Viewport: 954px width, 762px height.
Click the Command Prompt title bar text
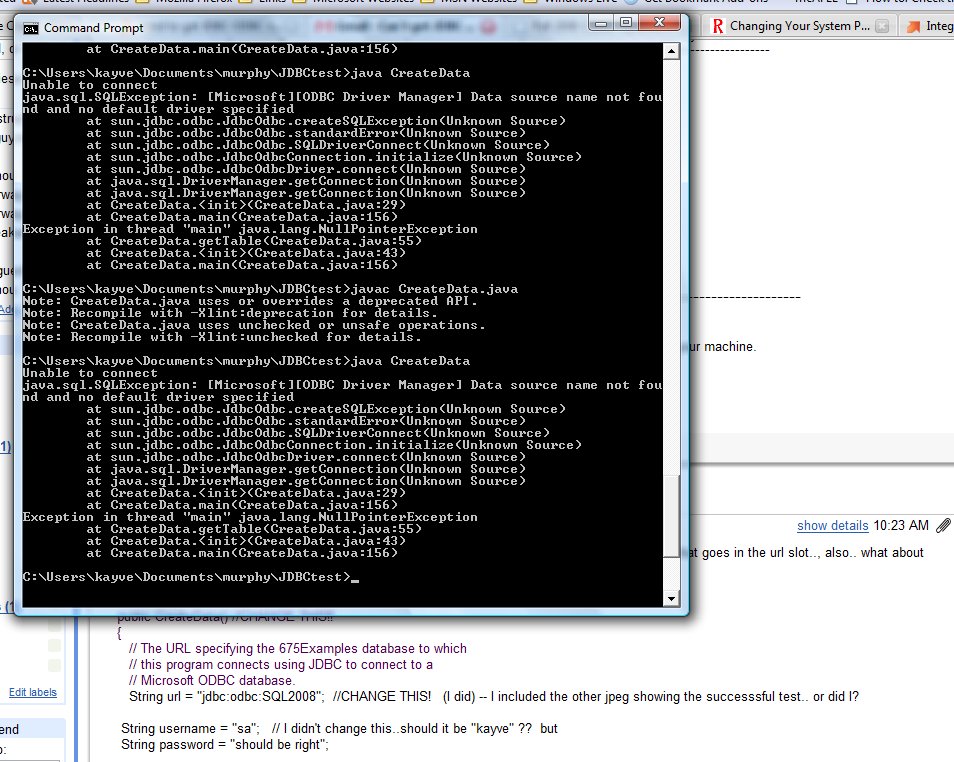coord(94,28)
